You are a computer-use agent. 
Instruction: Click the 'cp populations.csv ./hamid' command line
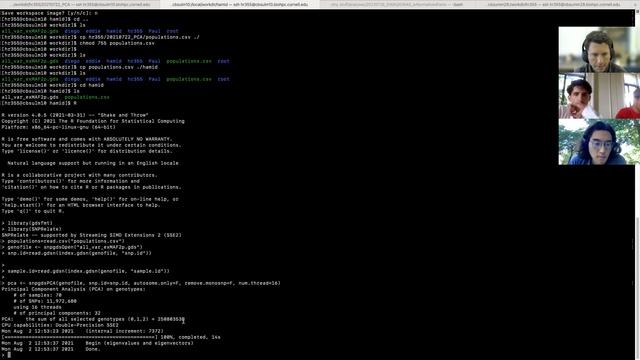tap(79, 67)
